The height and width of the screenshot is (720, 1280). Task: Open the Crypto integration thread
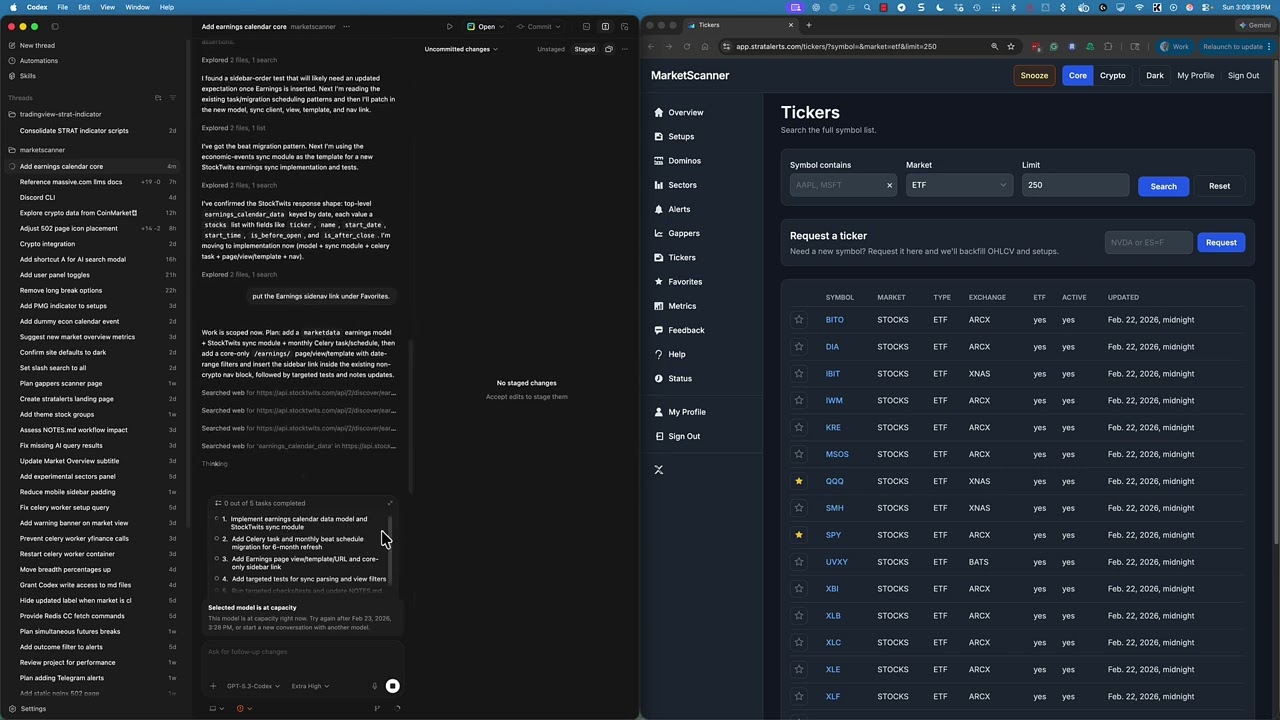click(x=47, y=244)
